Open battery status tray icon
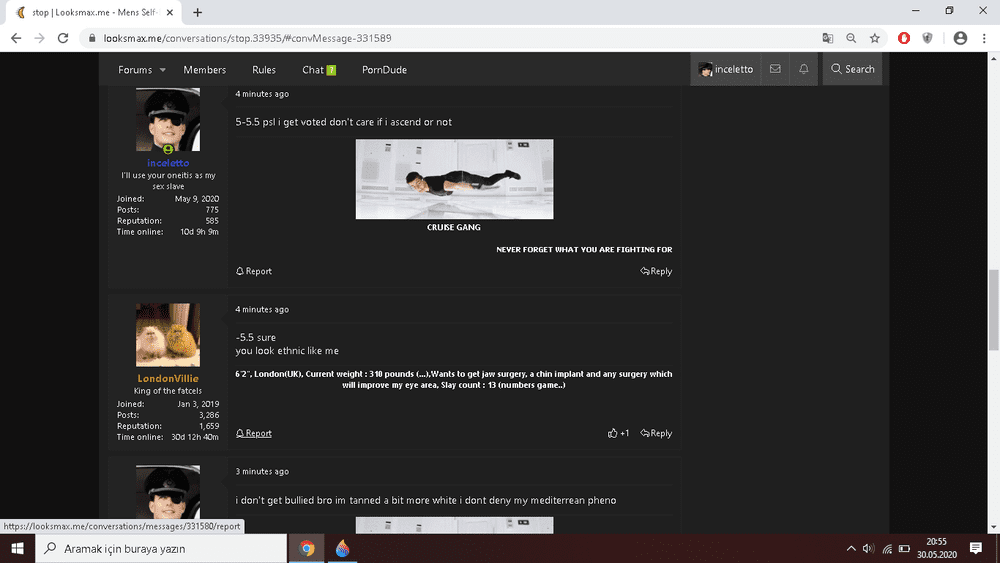1000x563 pixels. pos(904,548)
